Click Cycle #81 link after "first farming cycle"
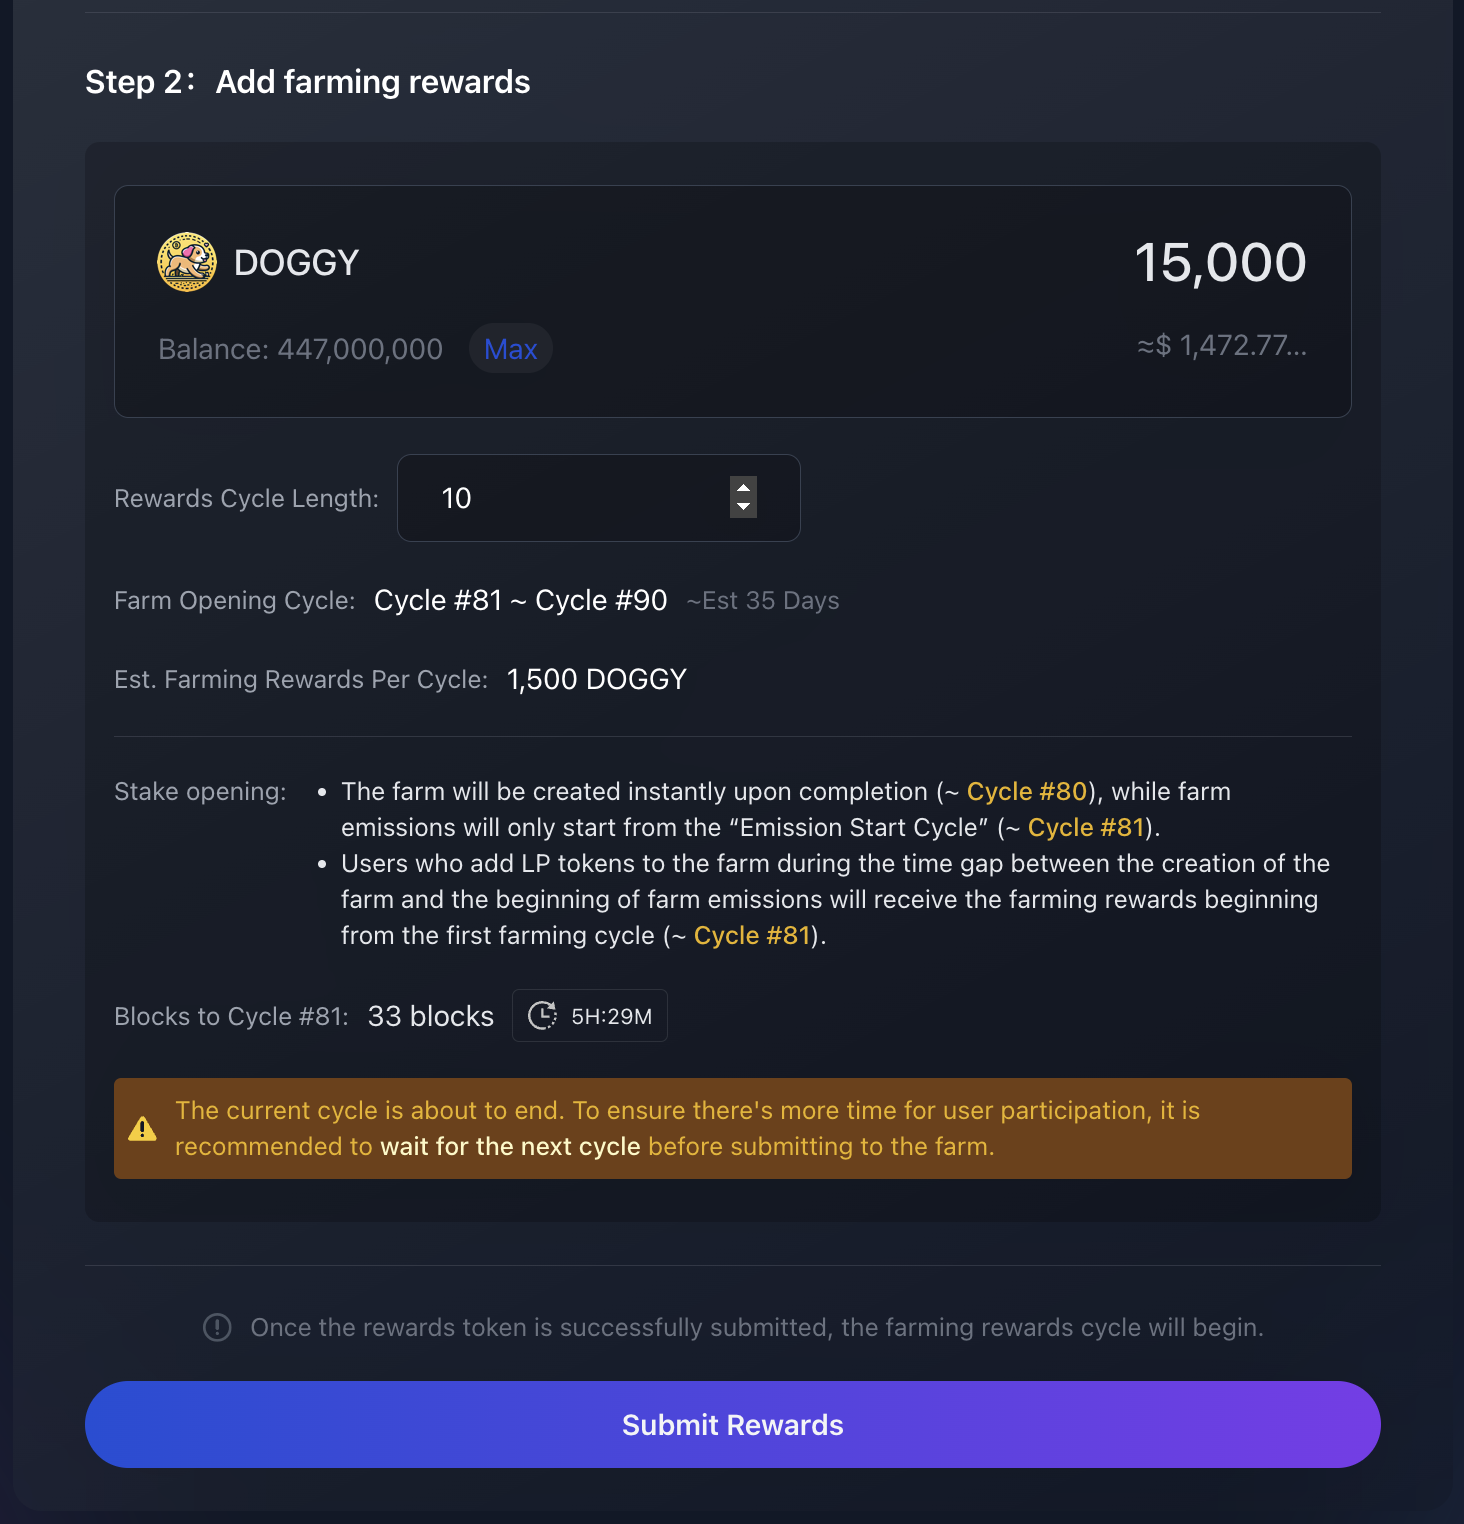The height and width of the screenshot is (1524, 1464). pos(751,935)
